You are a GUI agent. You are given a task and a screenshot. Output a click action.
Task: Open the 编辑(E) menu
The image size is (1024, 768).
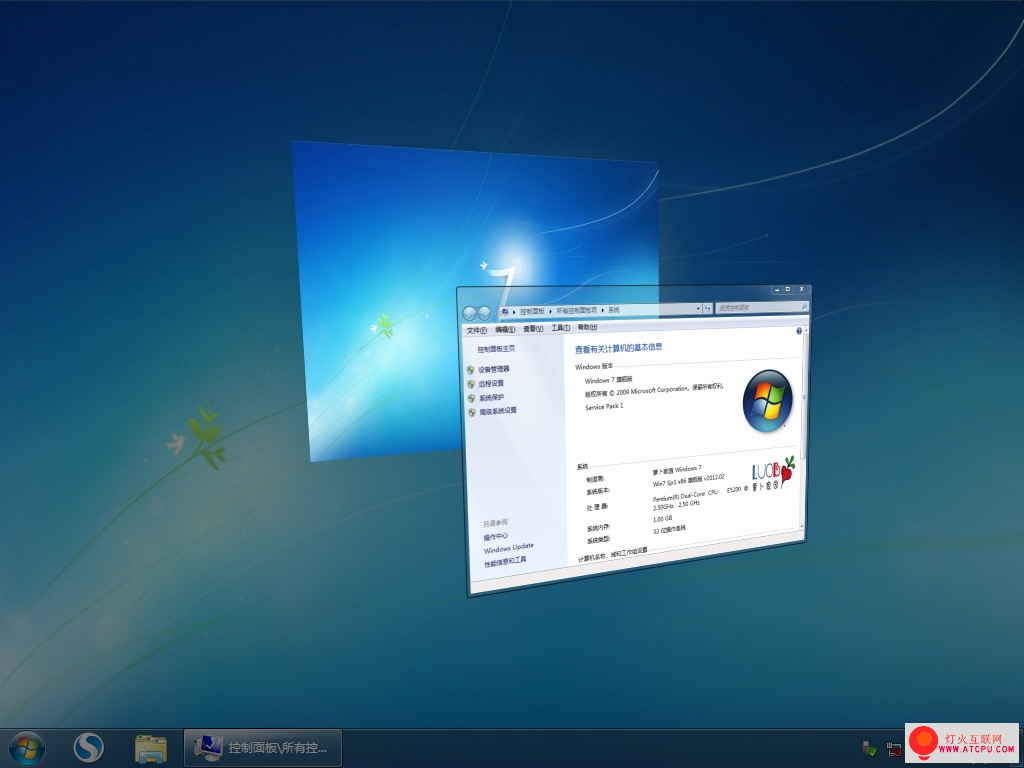[505, 330]
